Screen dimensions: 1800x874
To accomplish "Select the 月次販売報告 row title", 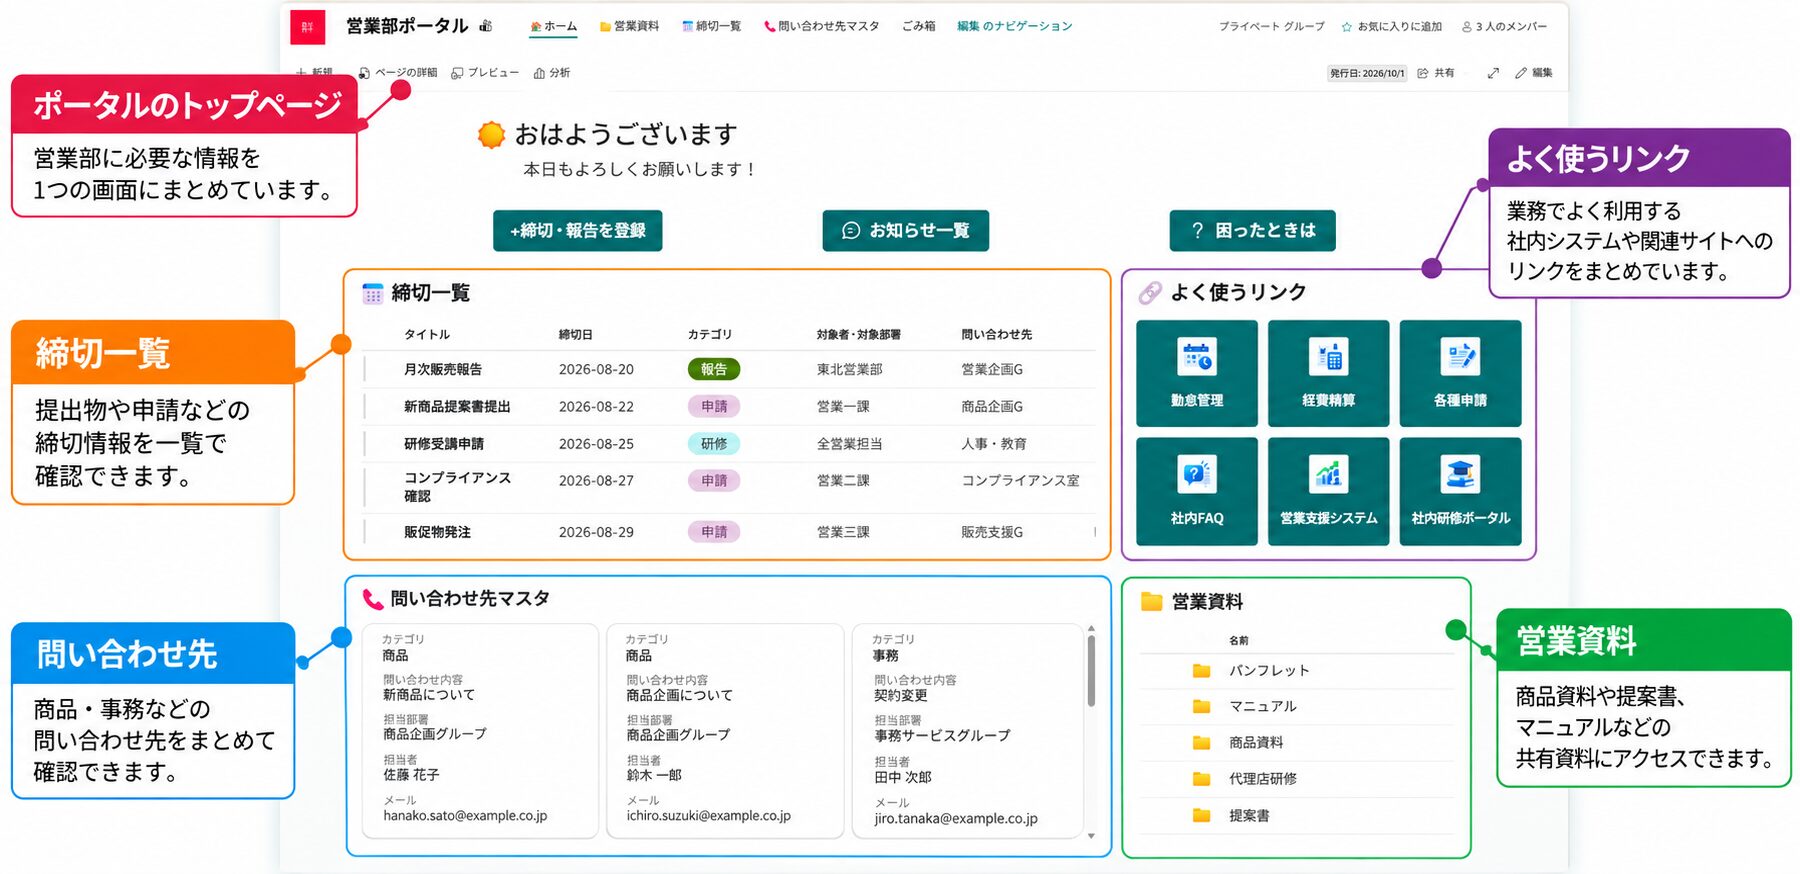I will click(443, 369).
